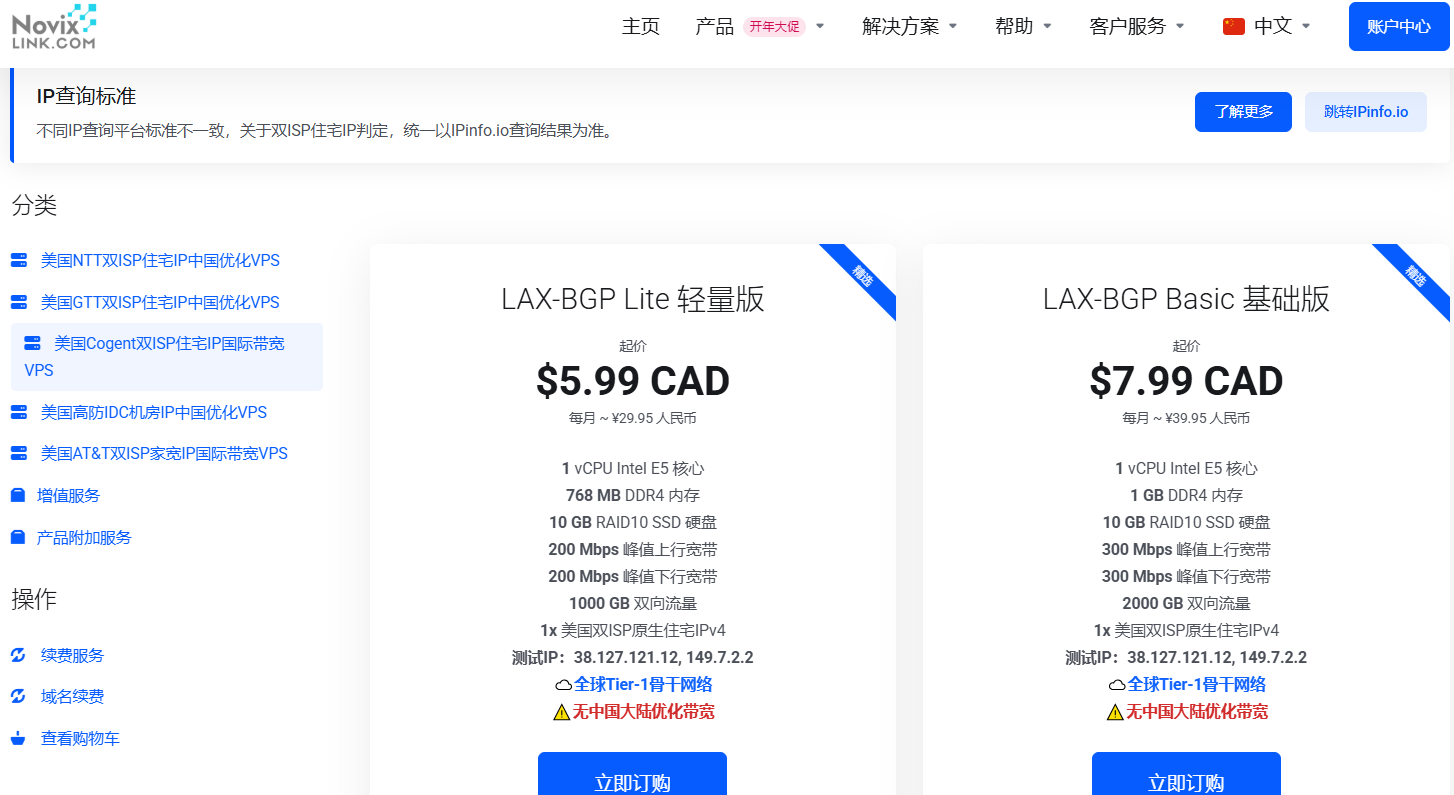Click the 开年大促 promo badge
This screenshot has width=1454, height=795.
point(774,27)
